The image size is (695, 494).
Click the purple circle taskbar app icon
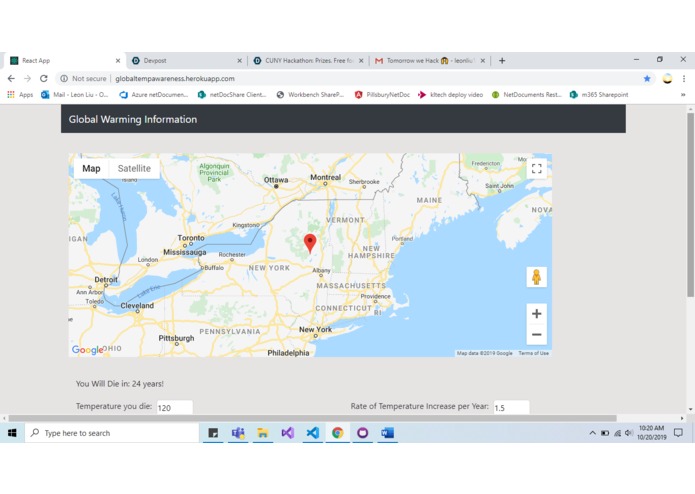(362, 433)
